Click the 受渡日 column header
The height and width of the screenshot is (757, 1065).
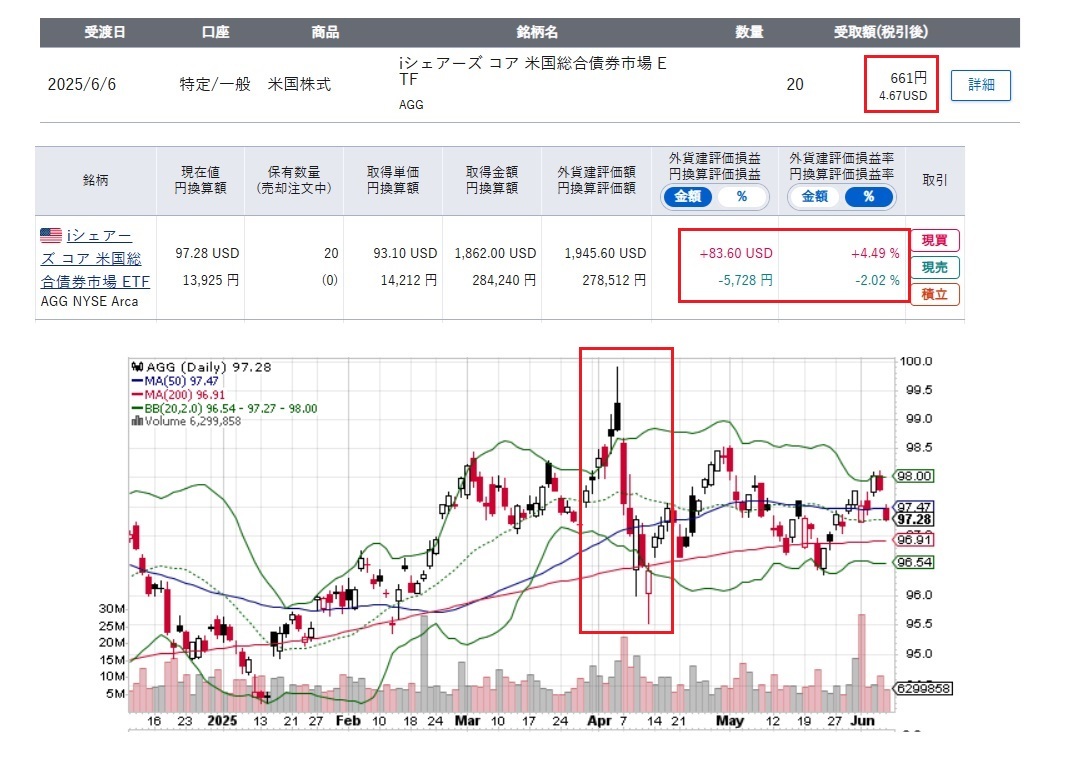tap(105, 32)
